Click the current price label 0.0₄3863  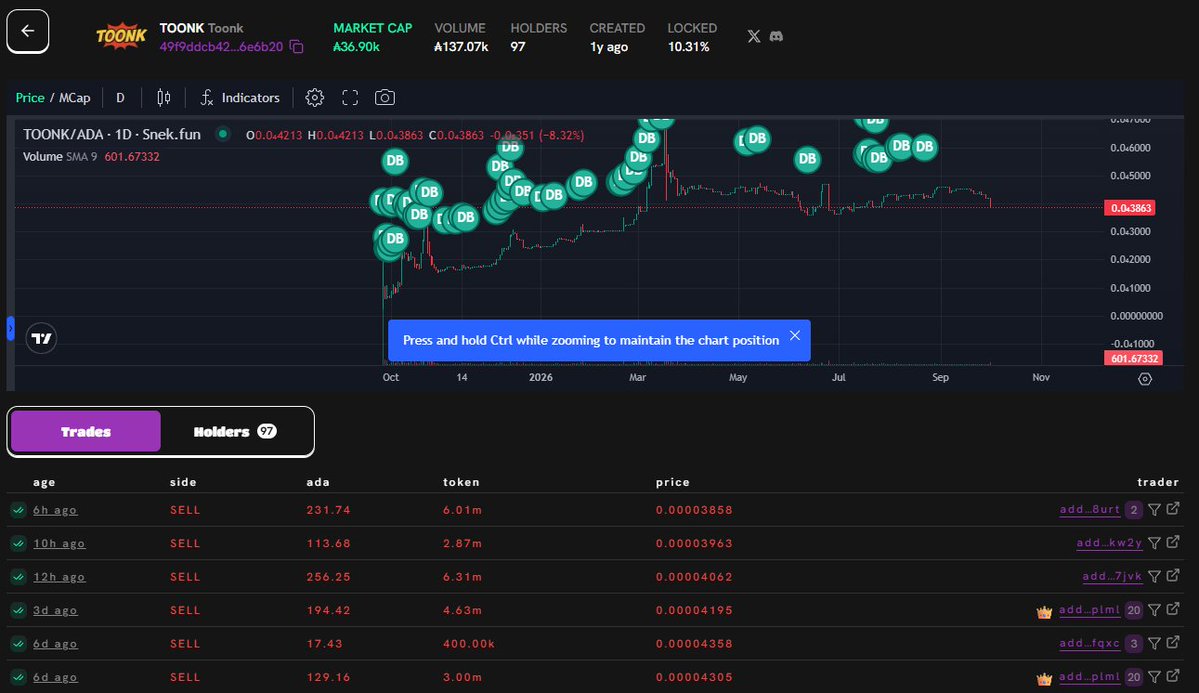pyautogui.click(x=1129, y=208)
